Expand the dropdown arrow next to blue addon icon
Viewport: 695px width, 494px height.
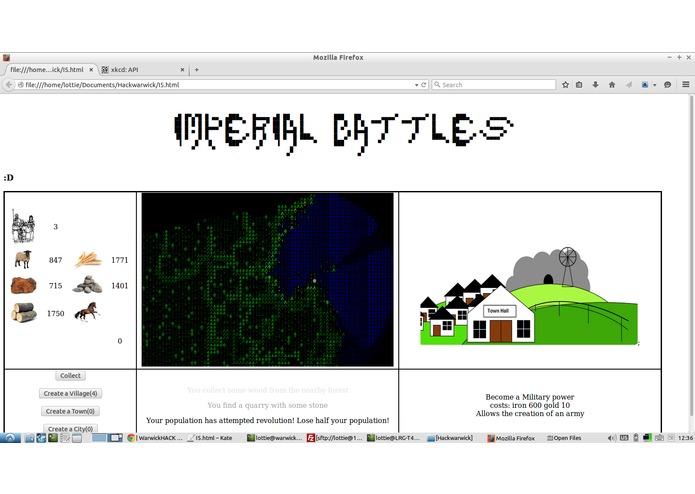654,85
